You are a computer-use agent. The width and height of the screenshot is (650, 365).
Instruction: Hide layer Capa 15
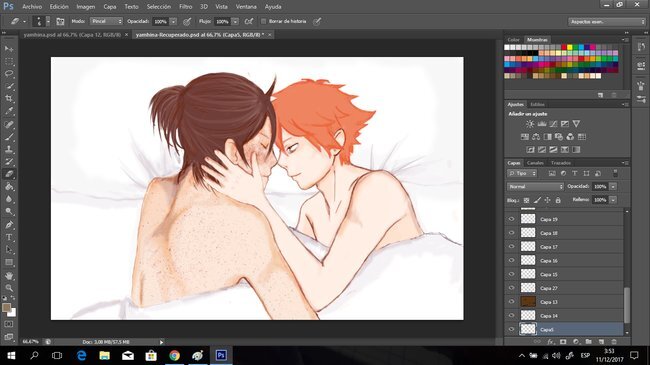click(511, 274)
